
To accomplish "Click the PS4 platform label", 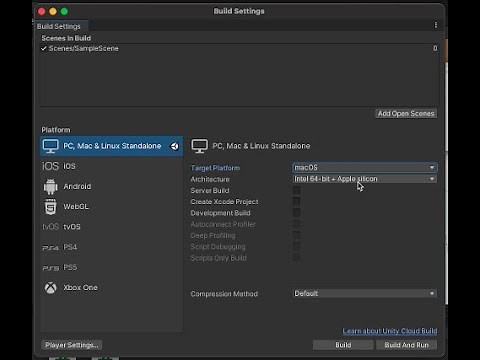I will (x=70, y=247).
